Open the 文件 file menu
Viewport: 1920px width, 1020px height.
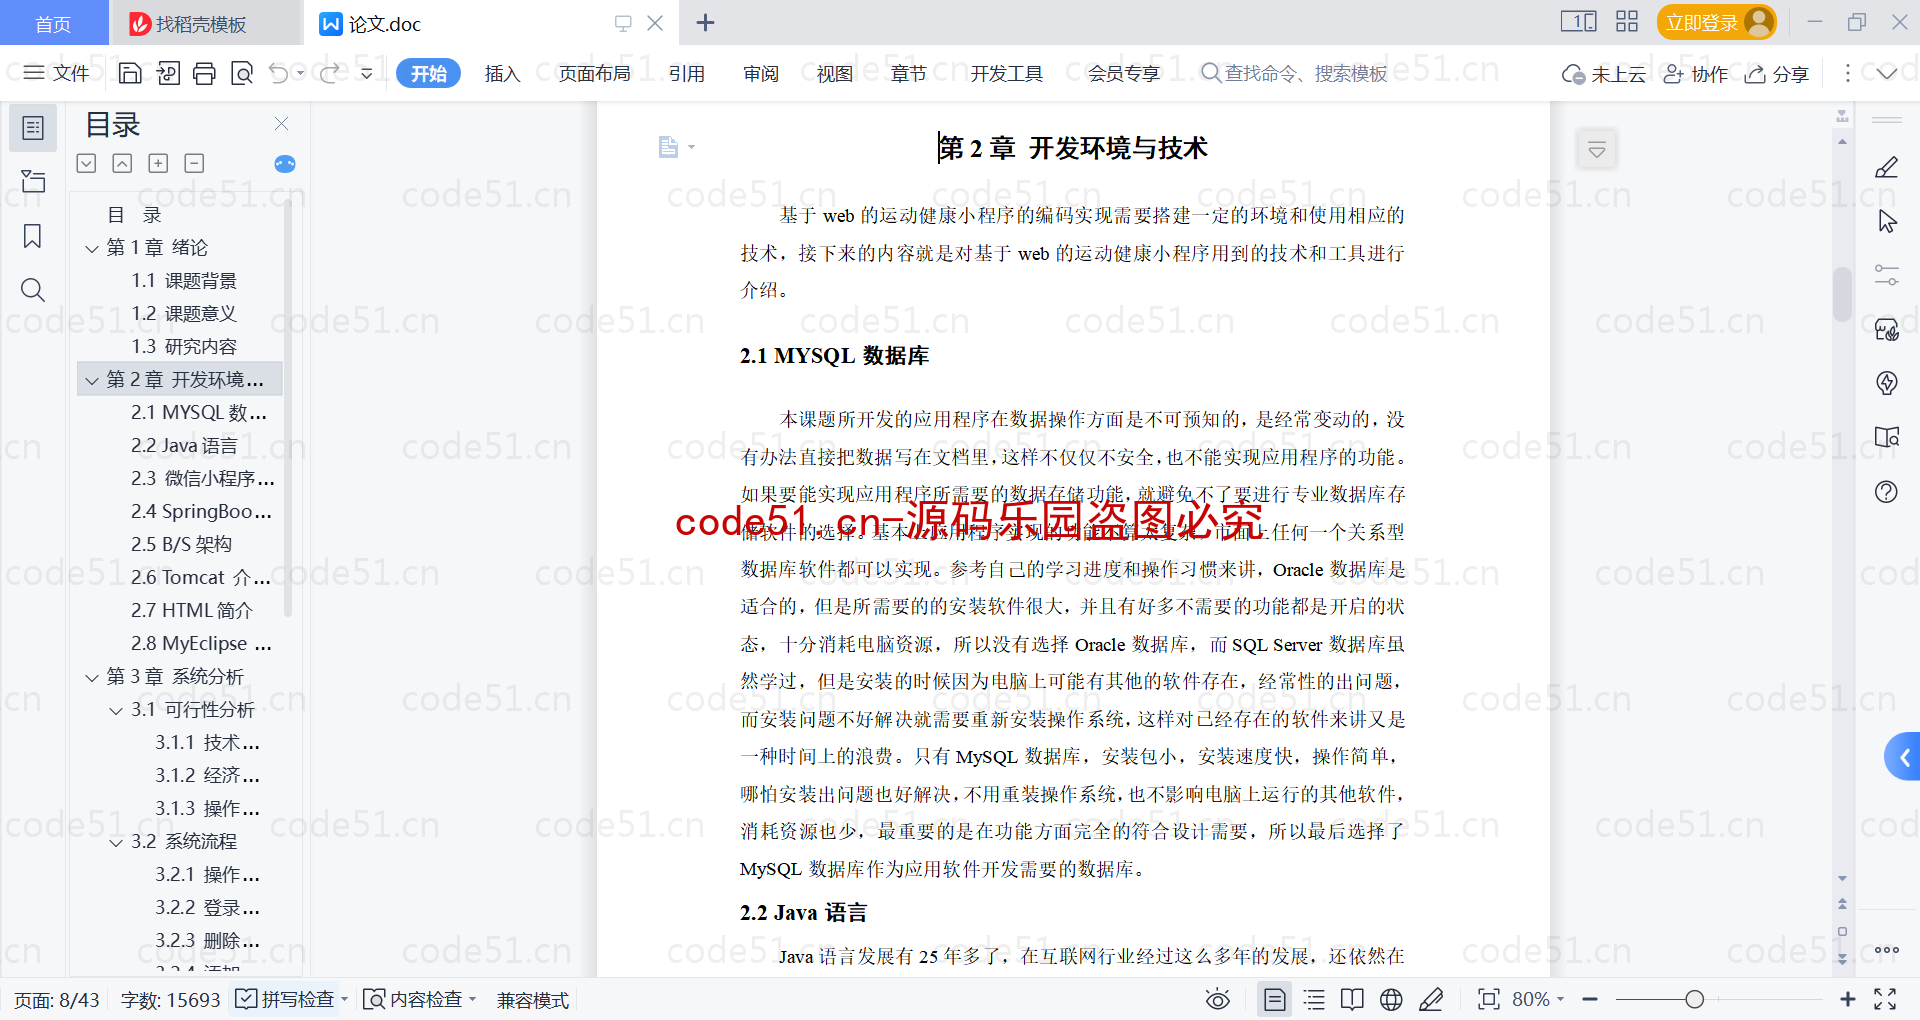click(x=57, y=73)
